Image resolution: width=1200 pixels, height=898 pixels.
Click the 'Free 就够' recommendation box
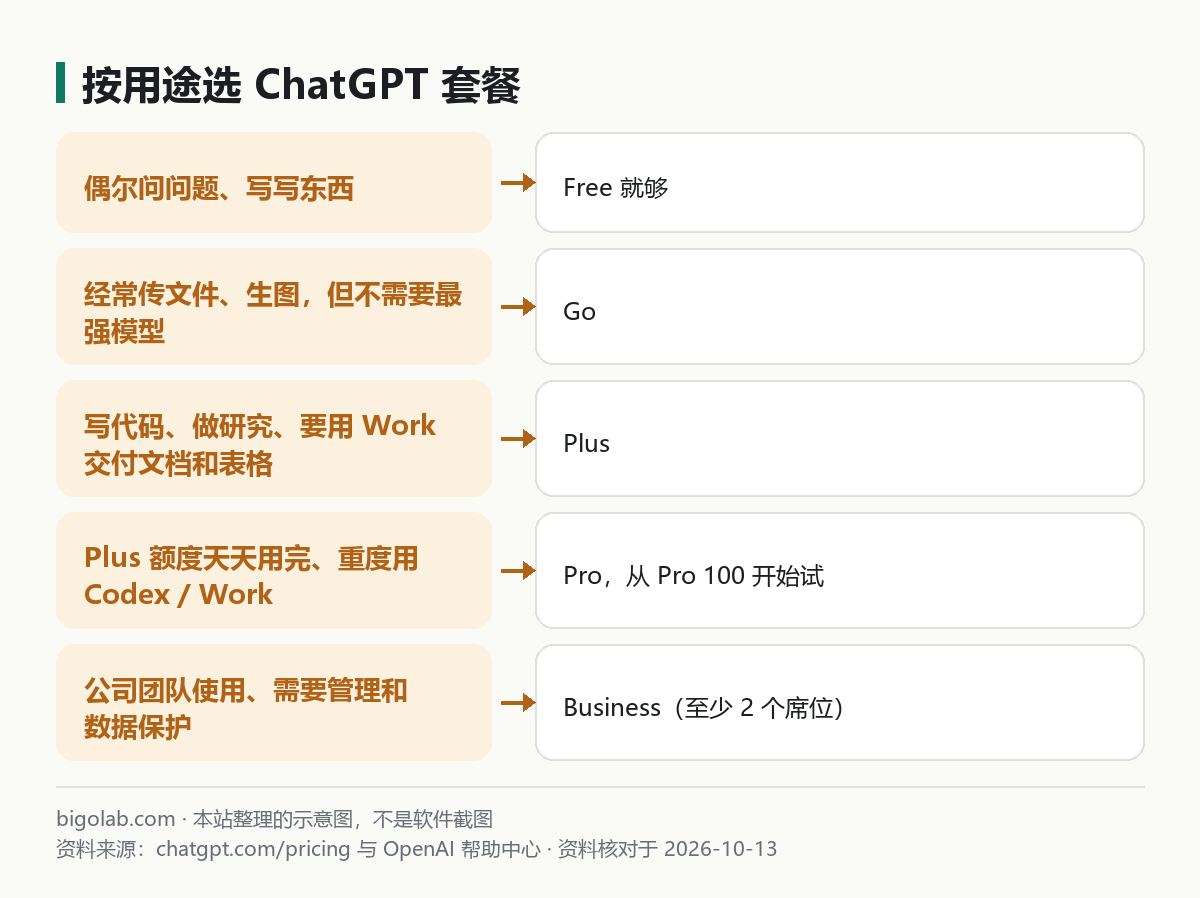pos(840,182)
